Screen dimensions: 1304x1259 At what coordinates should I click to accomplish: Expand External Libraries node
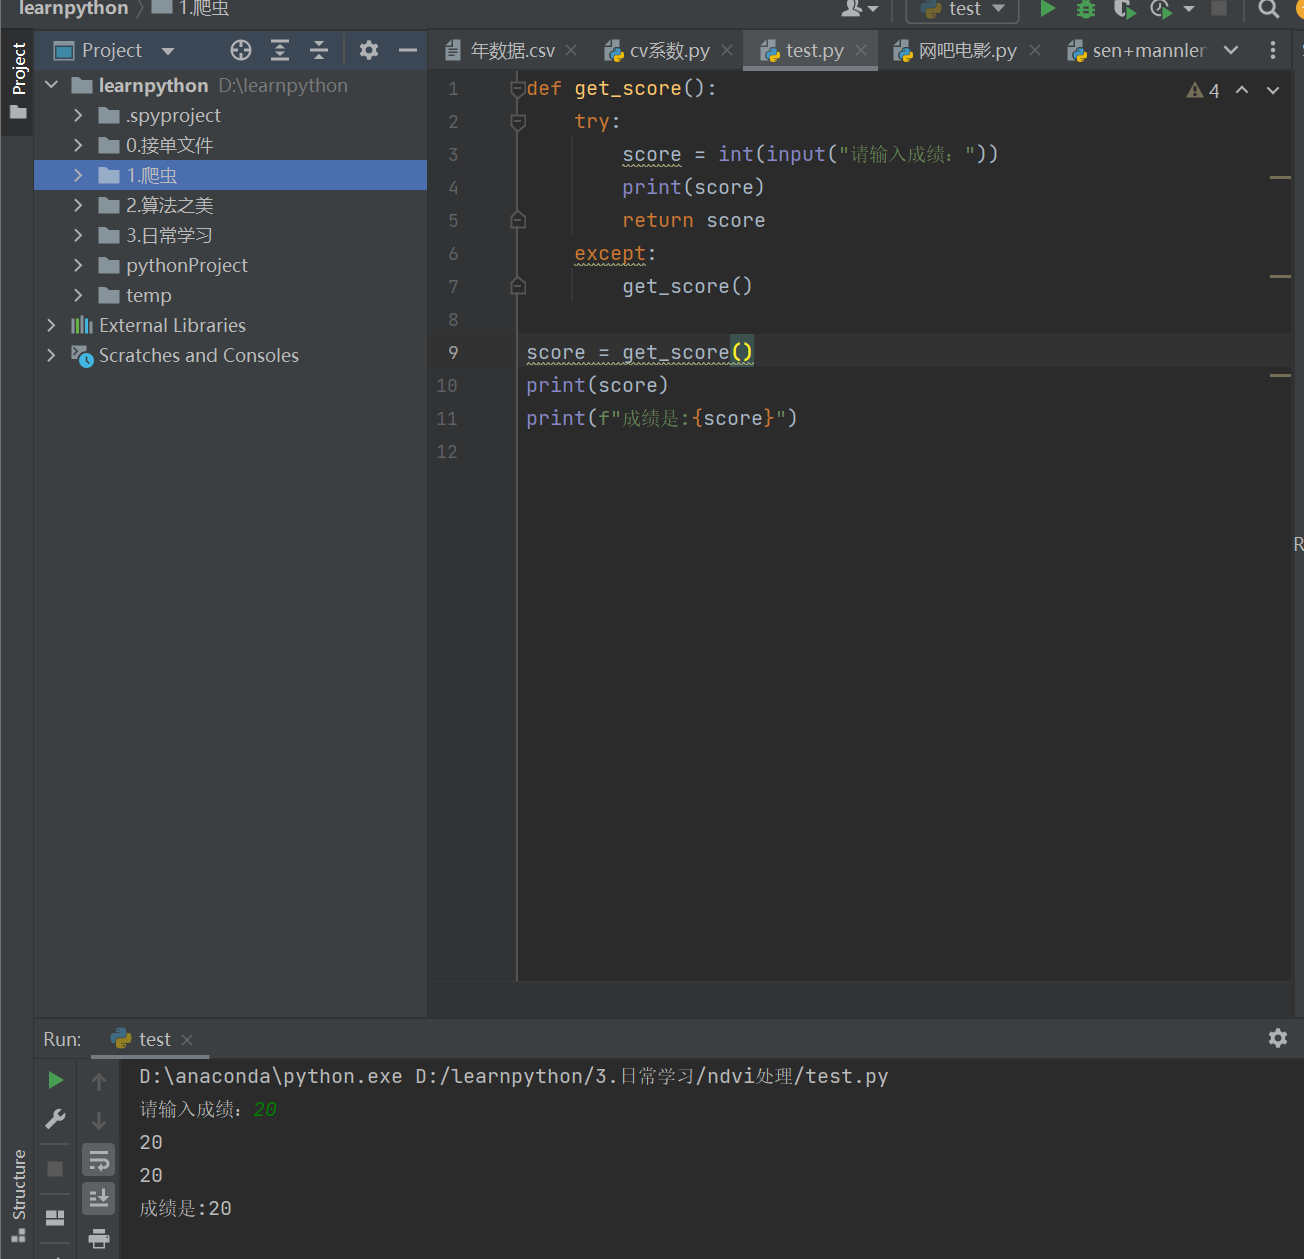pyautogui.click(x=51, y=326)
